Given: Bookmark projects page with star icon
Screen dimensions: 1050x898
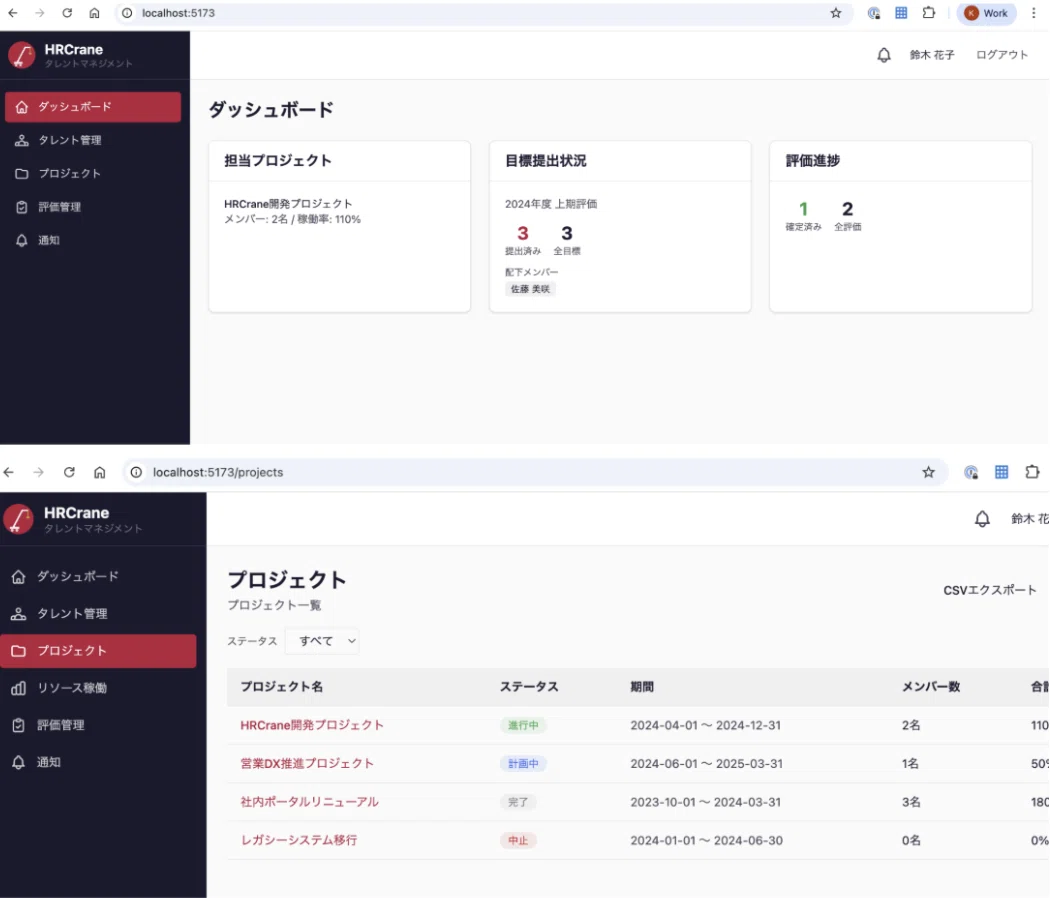Looking at the screenshot, I should (928, 472).
